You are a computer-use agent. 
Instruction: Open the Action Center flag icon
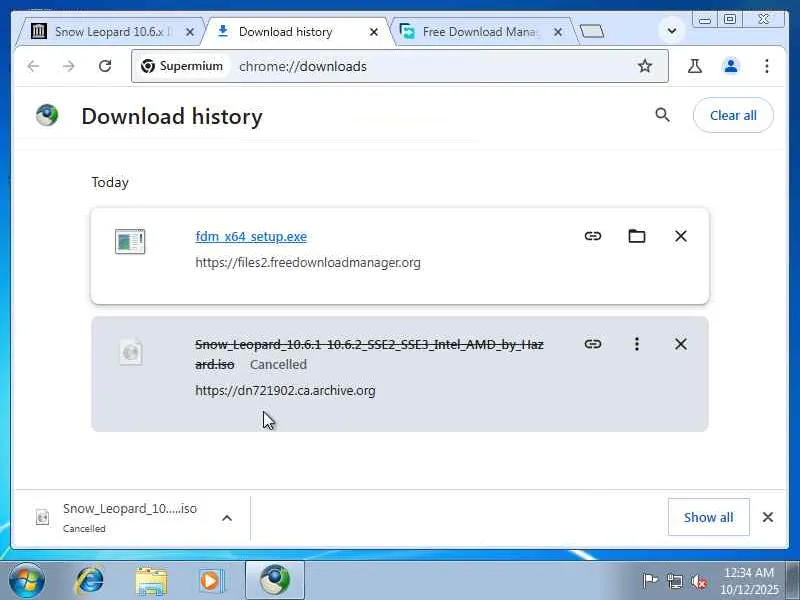[650, 581]
